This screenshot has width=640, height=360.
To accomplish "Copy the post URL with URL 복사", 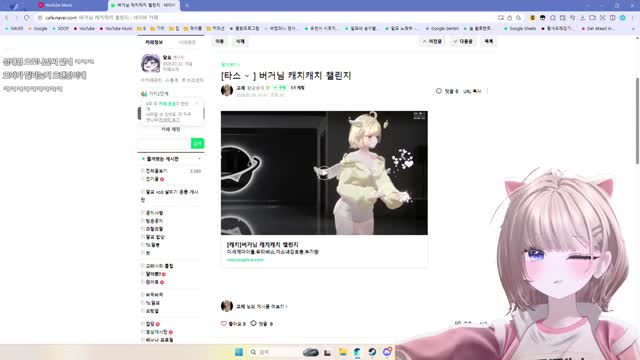I will click(x=472, y=91).
